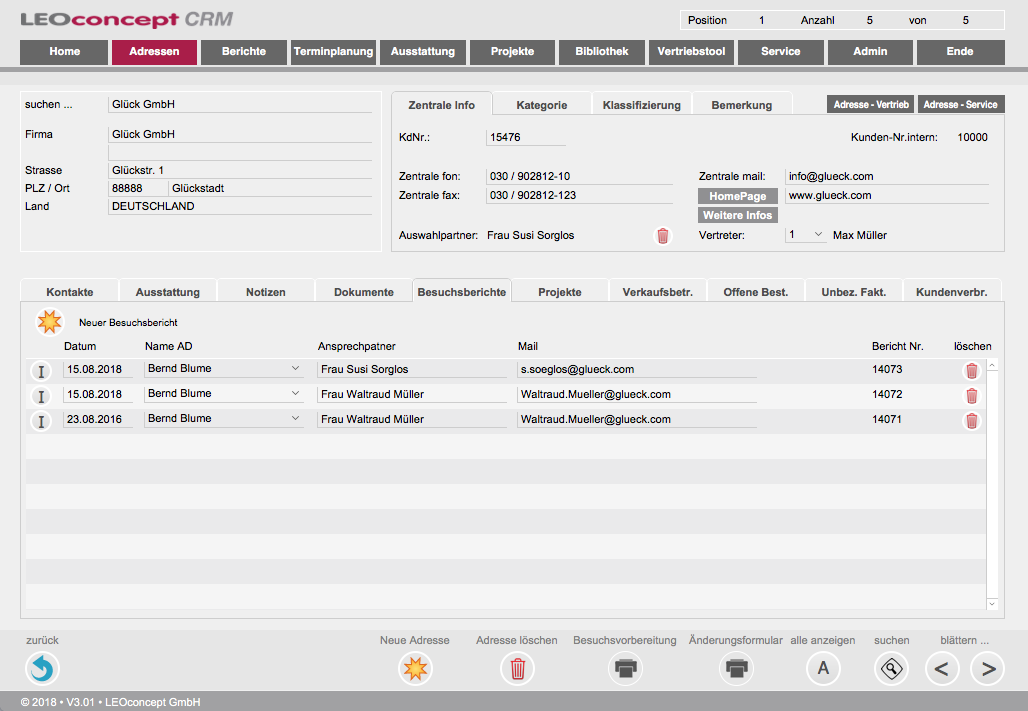
Task: Click the Weitere Infos button
Action: pyautogui.click(x=738, y=215)
